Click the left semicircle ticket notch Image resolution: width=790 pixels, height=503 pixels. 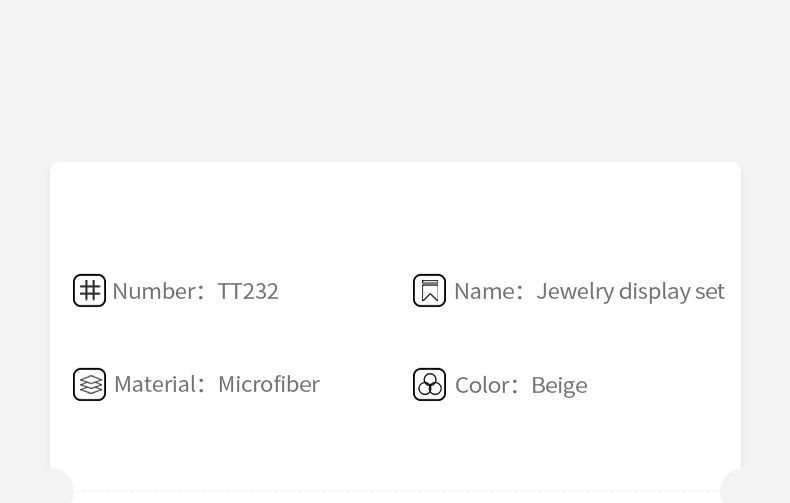[61, 486]
